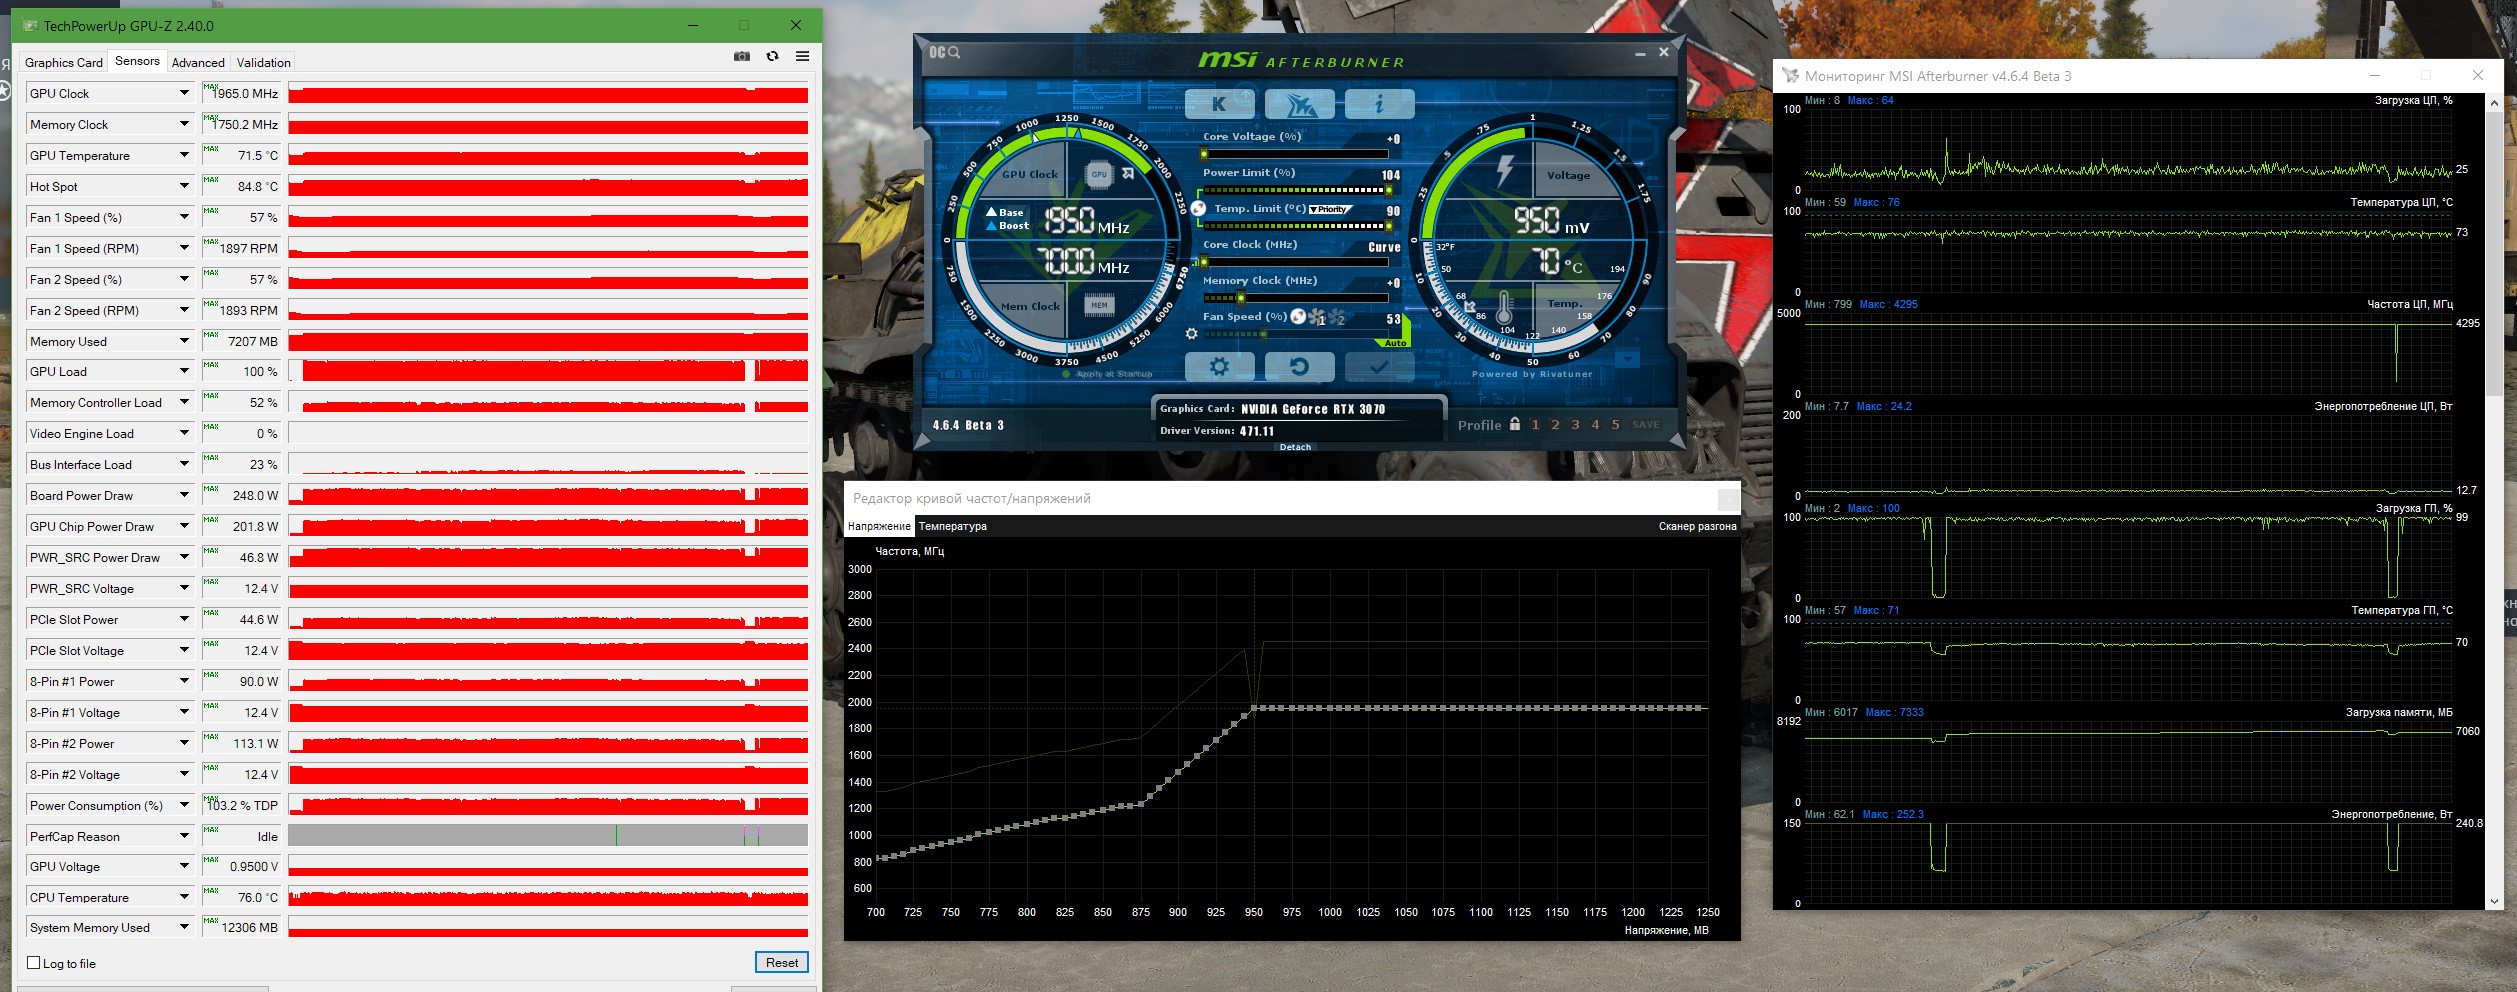Toggle fan speed sync link button

(1298, 316)
